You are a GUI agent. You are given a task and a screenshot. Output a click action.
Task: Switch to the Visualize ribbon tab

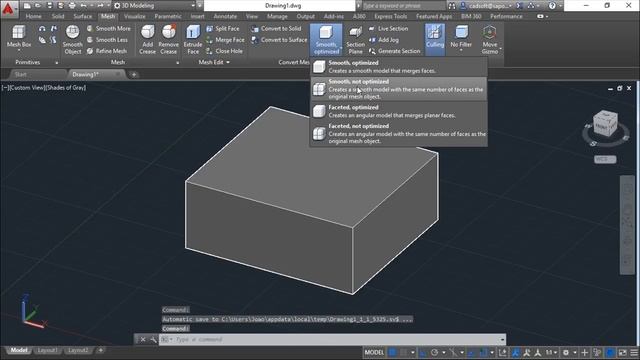(x=134, y=16)
